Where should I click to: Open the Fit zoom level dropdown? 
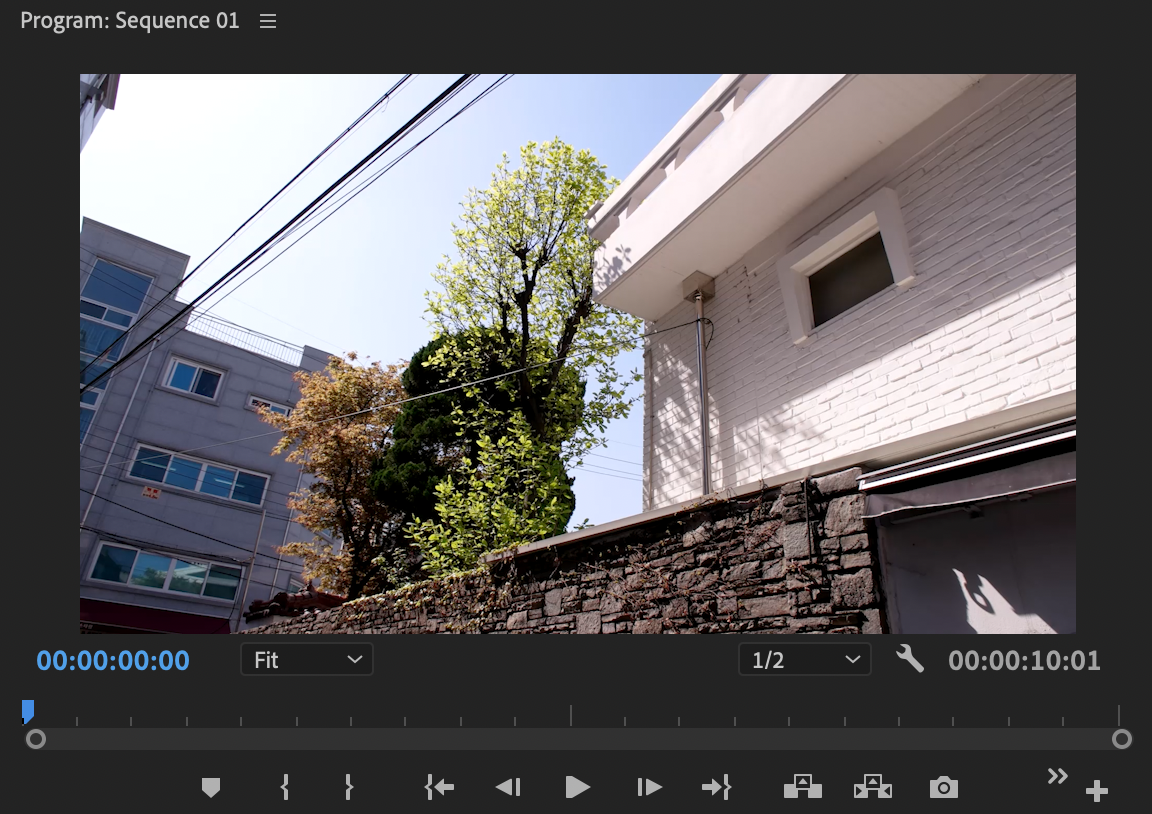coord(307,660)
